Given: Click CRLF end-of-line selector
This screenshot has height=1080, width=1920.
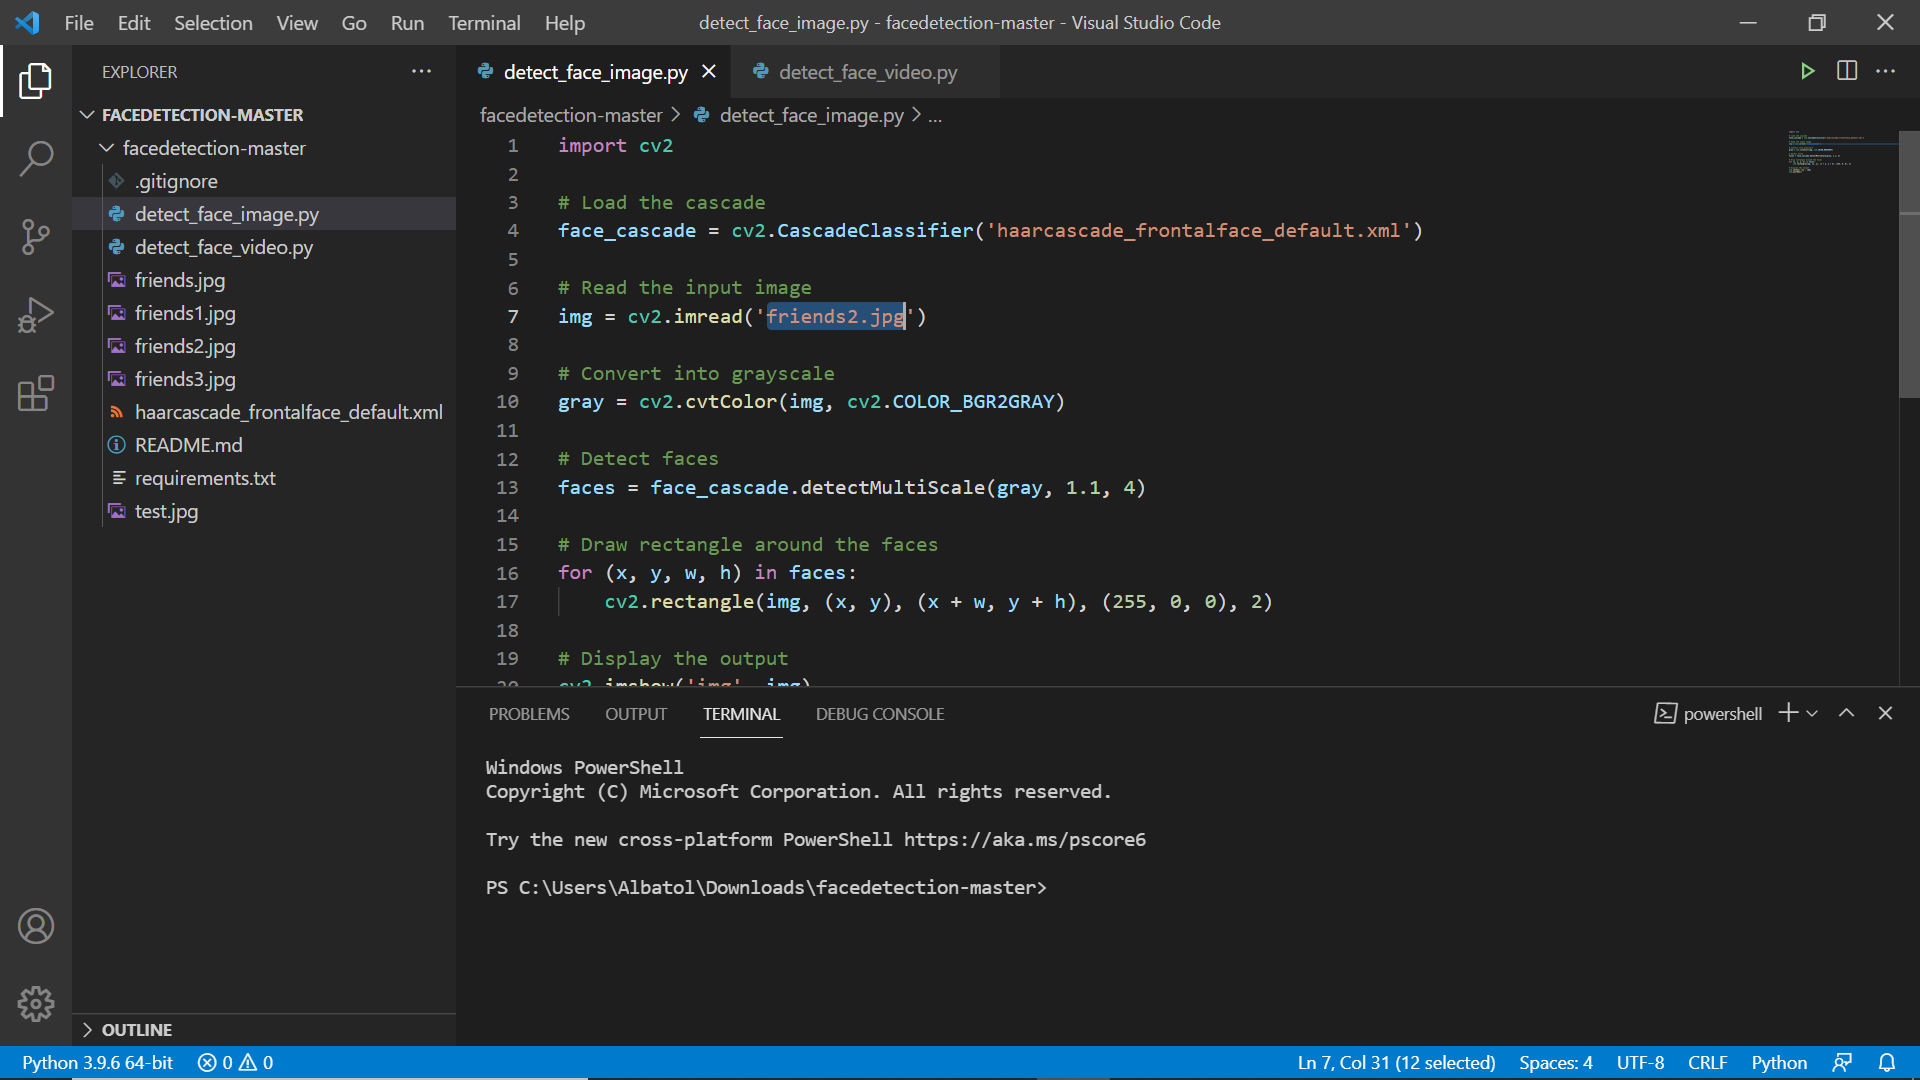Looking at the screenshot, I should pos(1707,1063).
